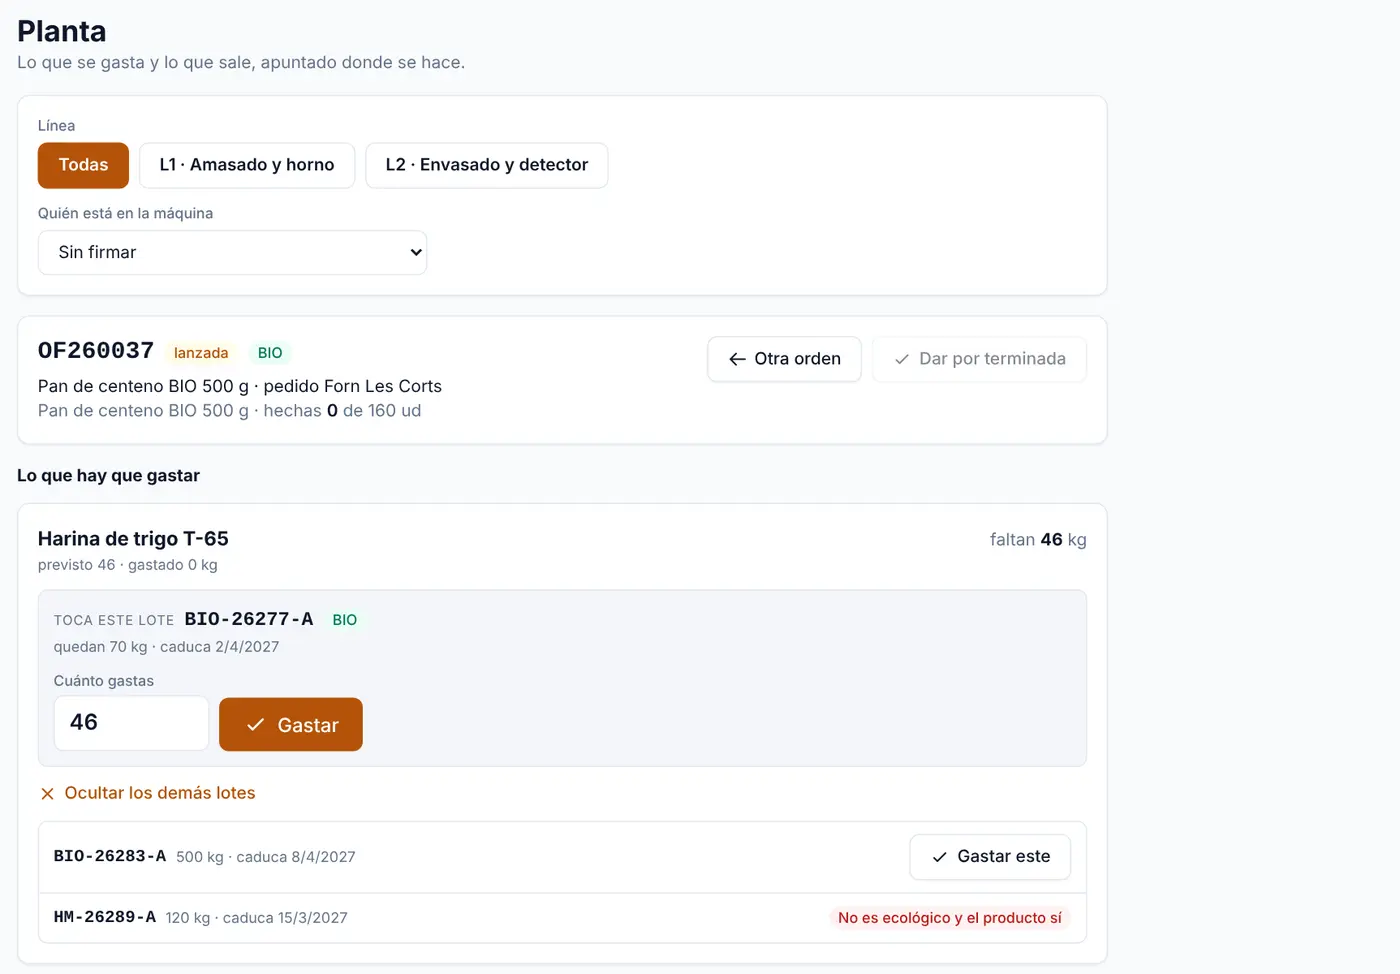Click the 'Lo que hay que gastar' heading
Image resolution: width=1400 pixels, height=974 pixels.
(108, 476)
